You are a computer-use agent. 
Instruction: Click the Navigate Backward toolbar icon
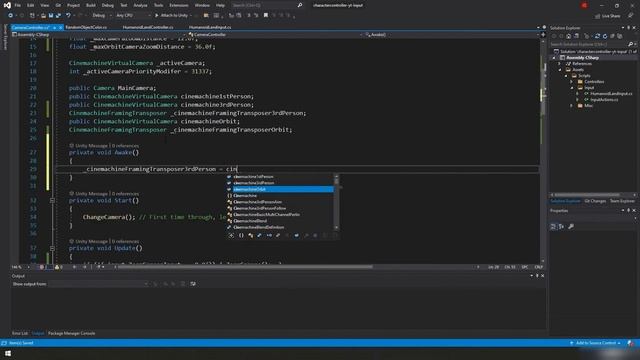(x=10, y=16)
